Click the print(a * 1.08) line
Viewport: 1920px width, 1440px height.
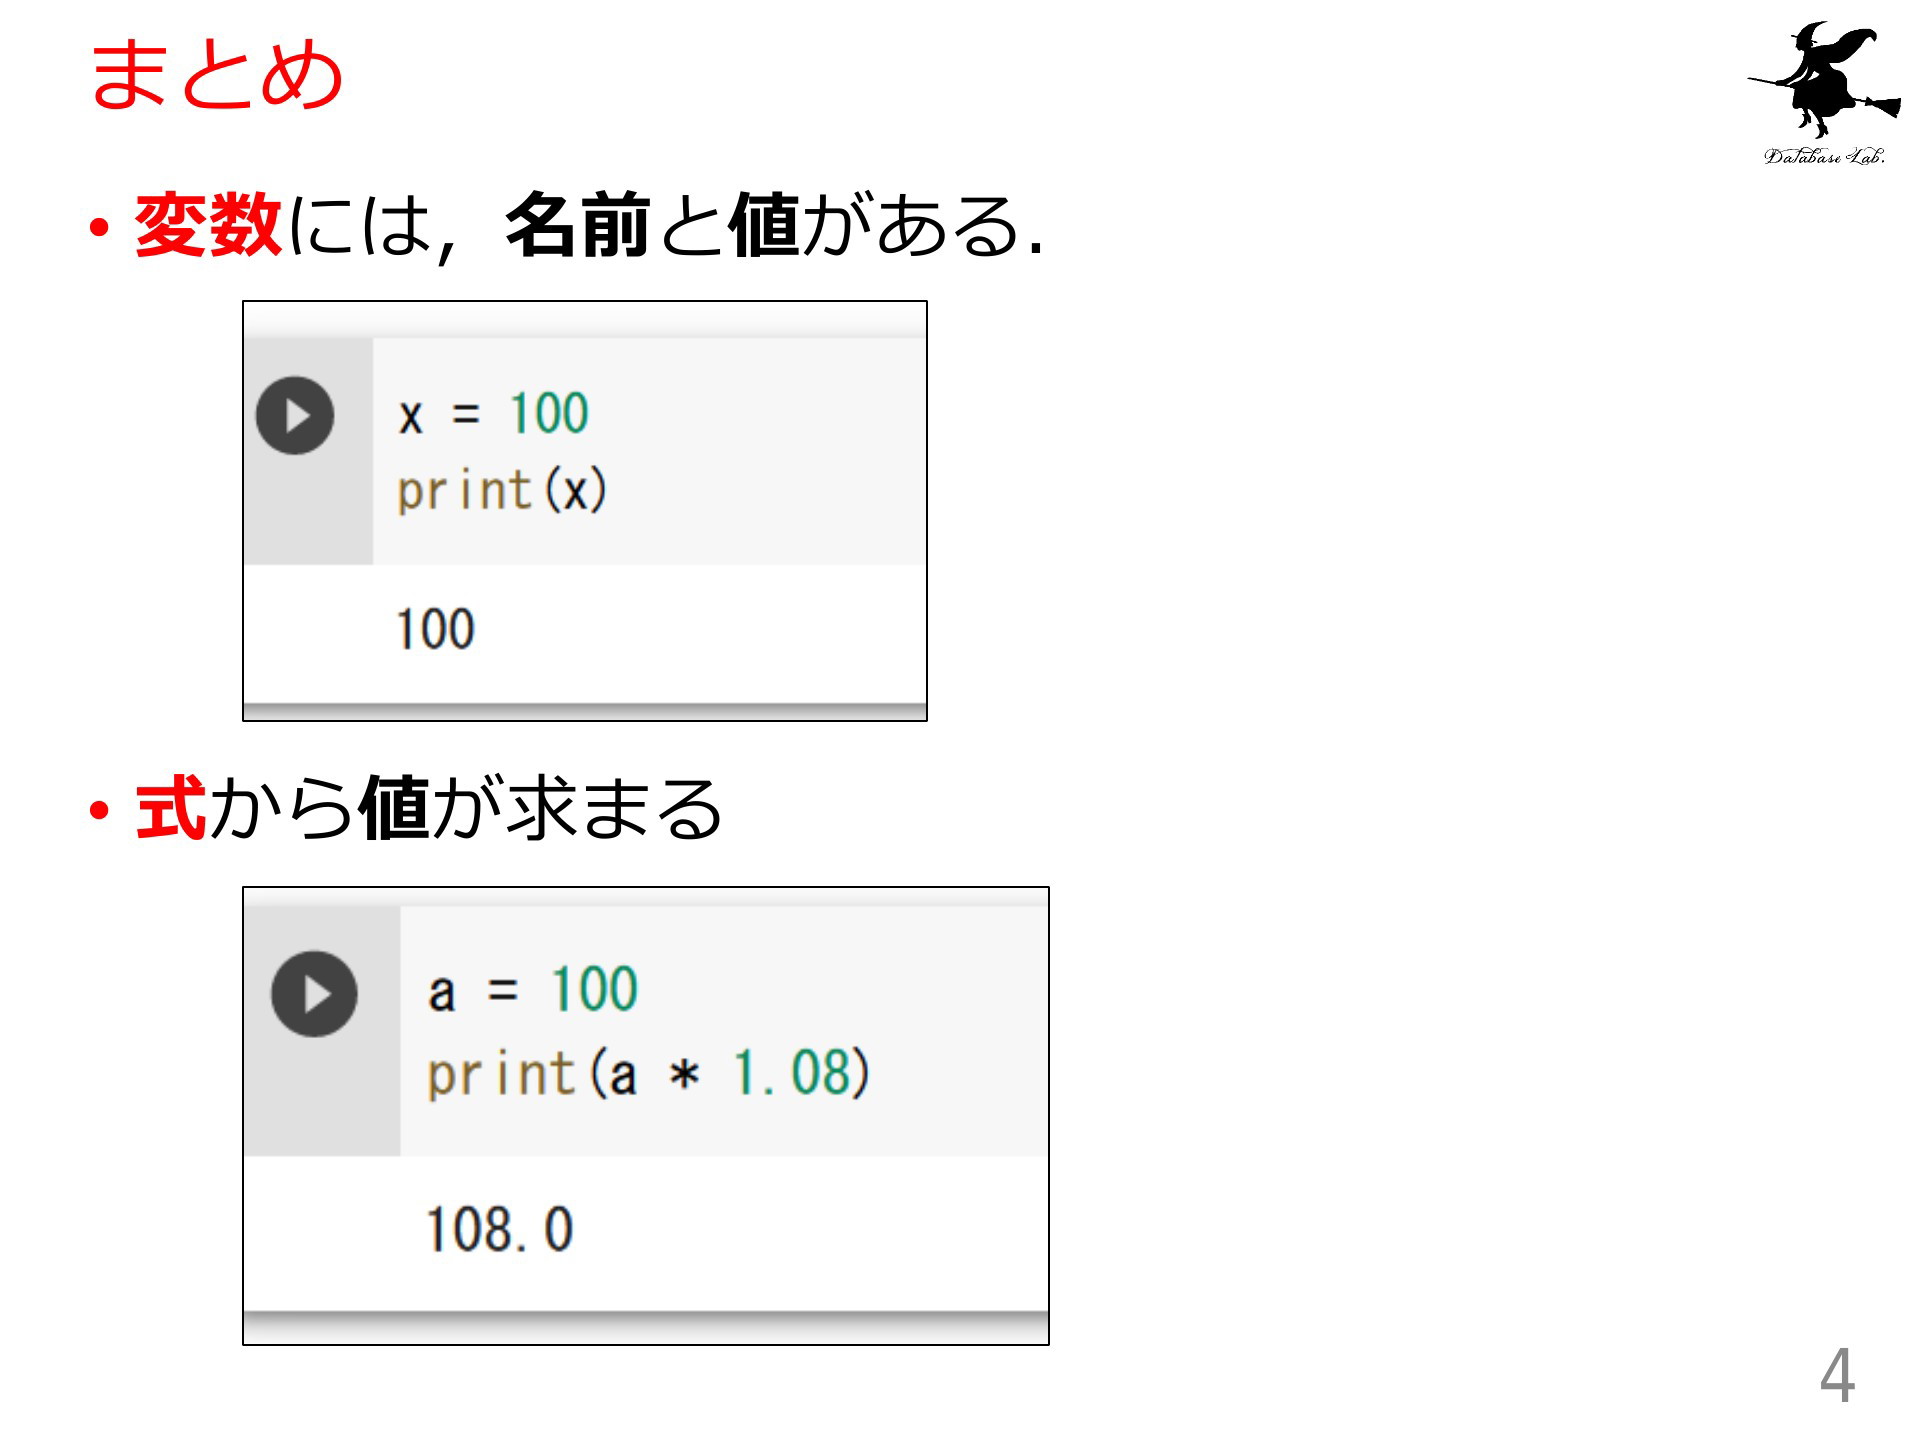pos(649,1074)
